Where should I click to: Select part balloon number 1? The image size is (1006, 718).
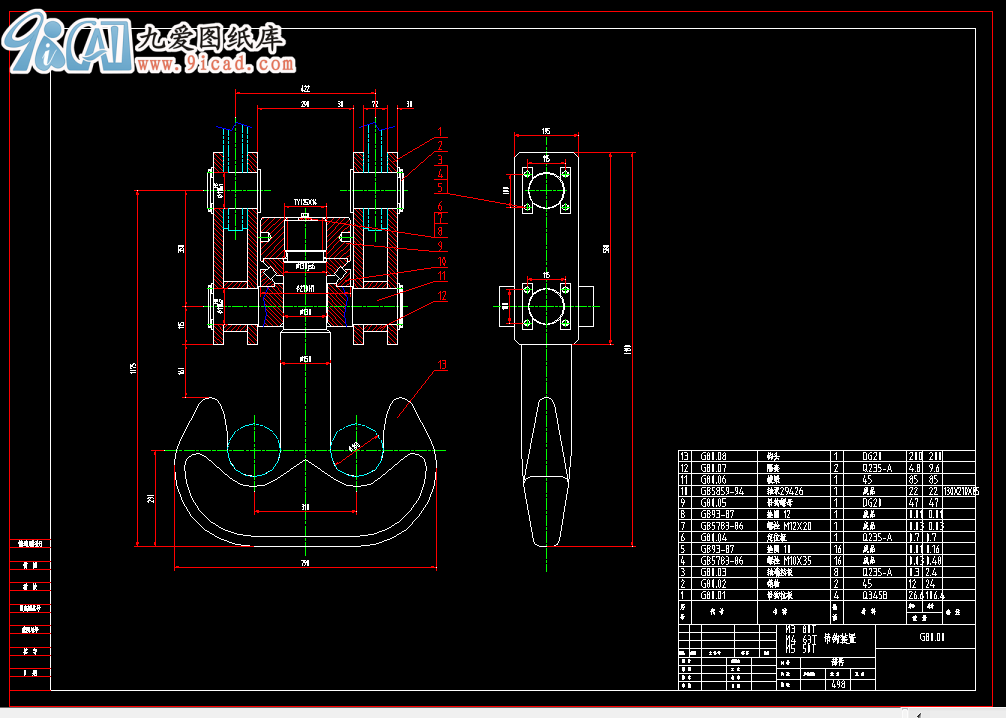(439, 131)
